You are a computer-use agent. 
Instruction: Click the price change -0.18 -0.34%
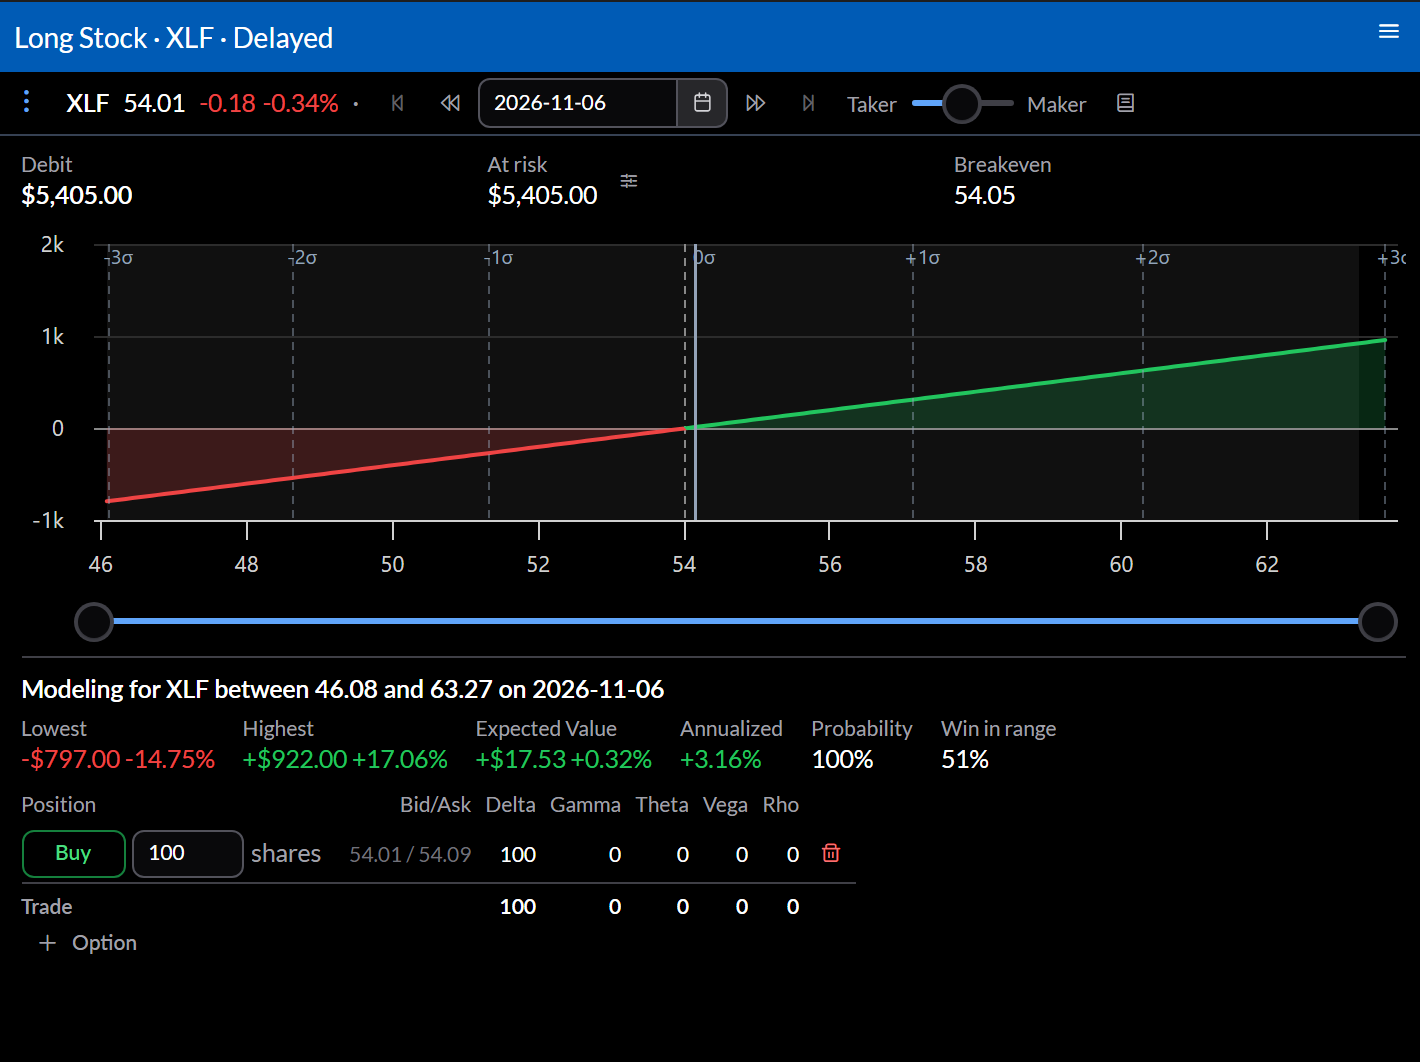tap(269, 103)
